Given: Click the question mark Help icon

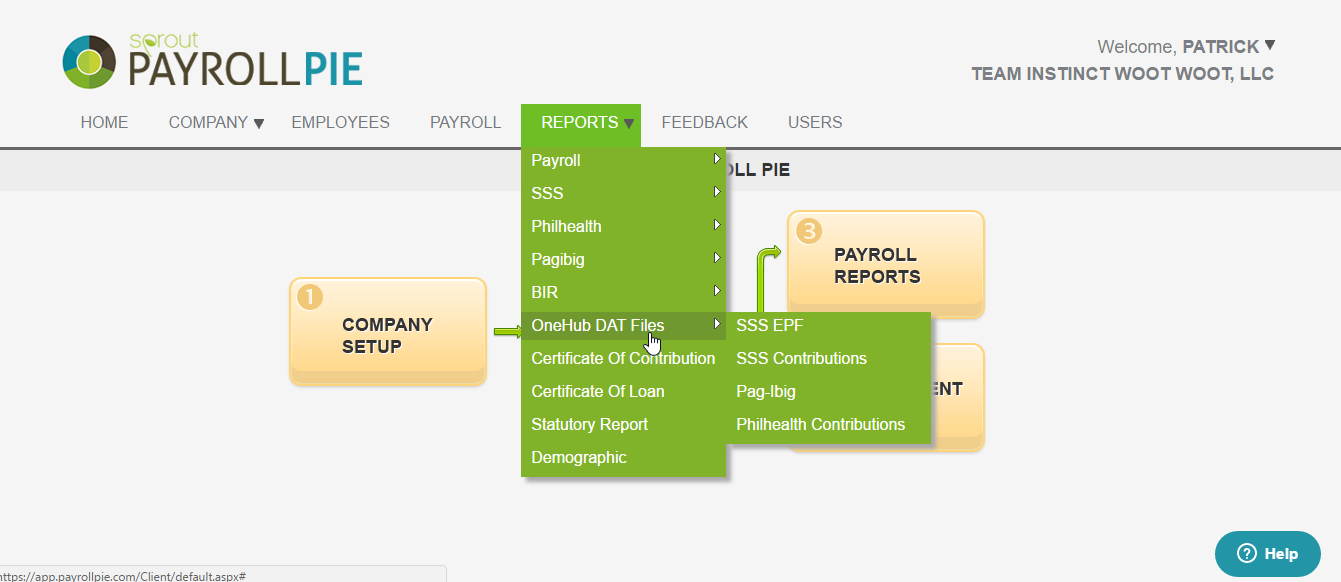Looking at the screenshot, I should click(1246, 553).
